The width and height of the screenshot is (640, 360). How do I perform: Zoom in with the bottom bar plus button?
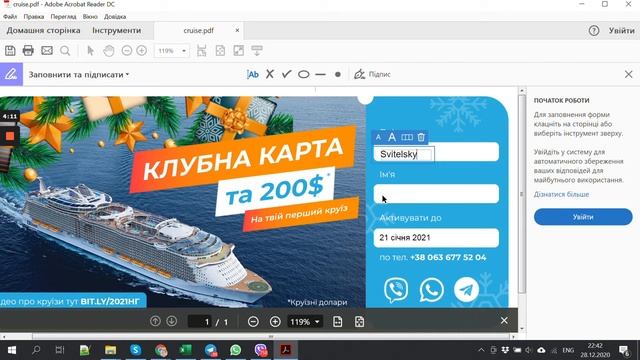click(275, 322)
